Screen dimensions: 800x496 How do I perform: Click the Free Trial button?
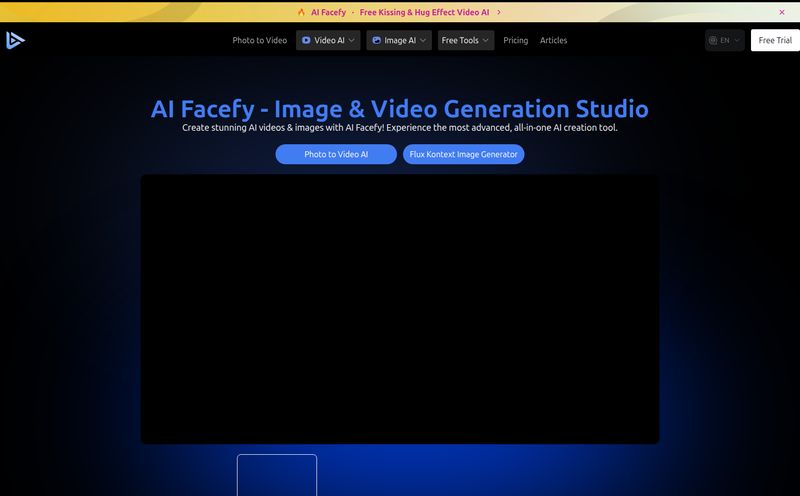pos(775,40)
